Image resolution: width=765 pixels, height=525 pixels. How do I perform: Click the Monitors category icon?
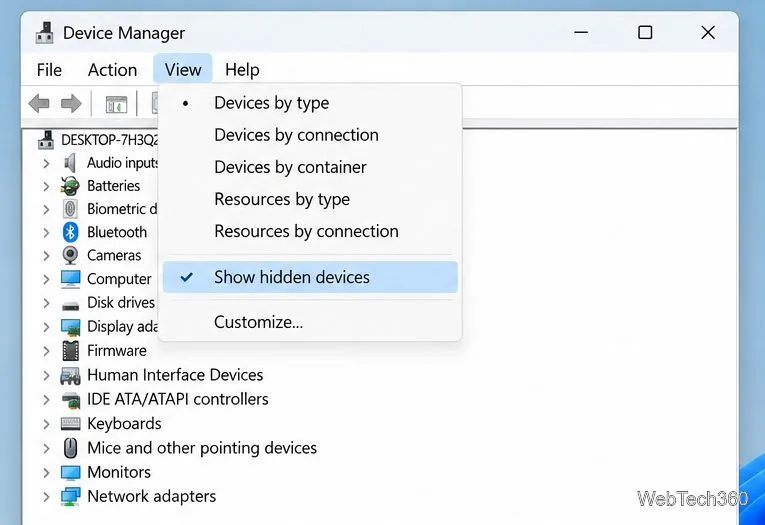(70, 472)
